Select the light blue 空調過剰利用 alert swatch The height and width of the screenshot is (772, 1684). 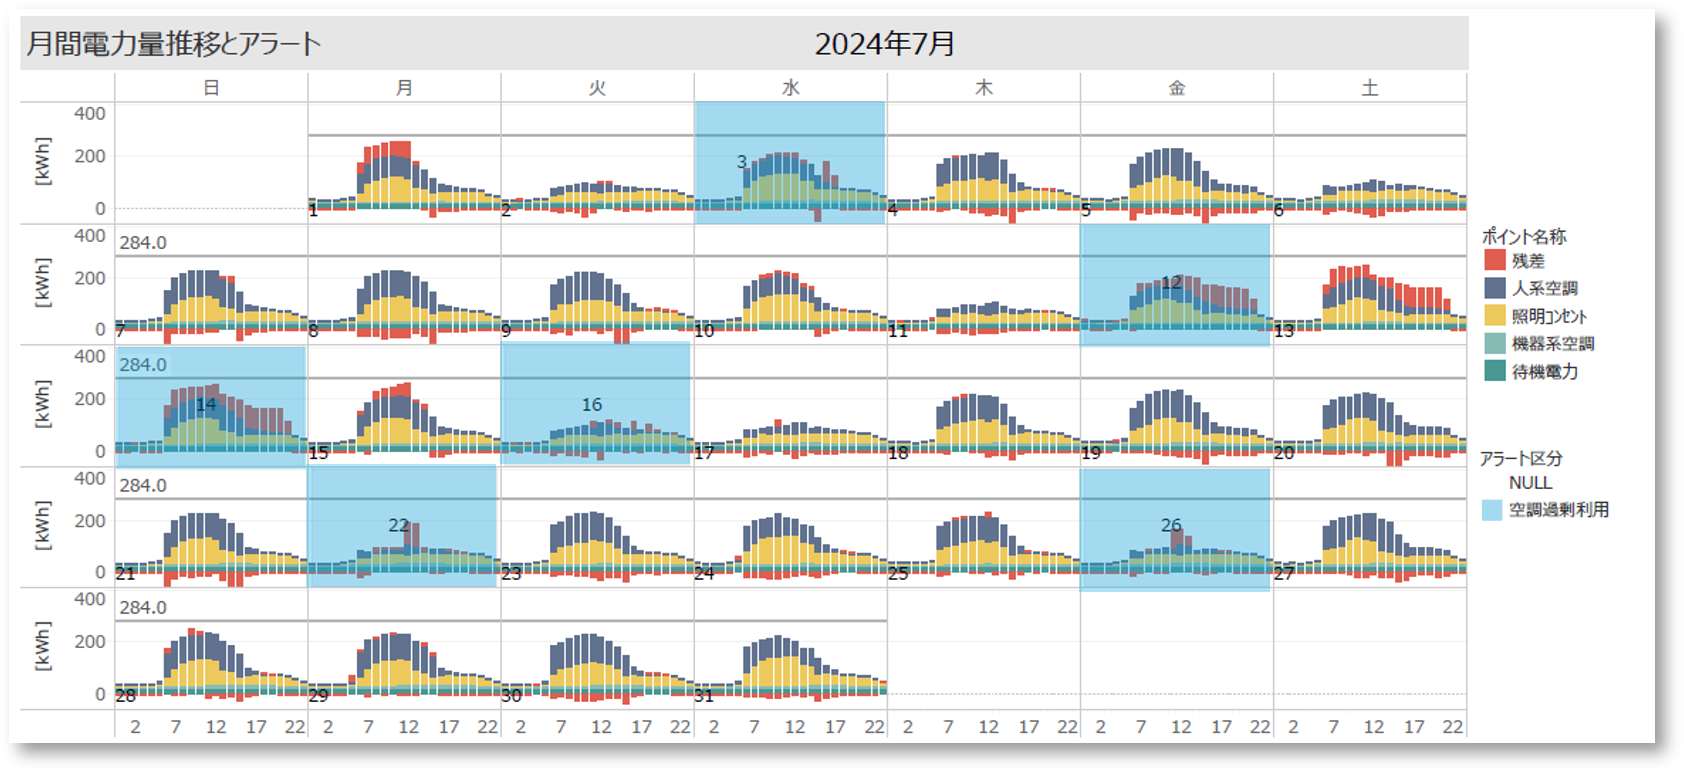[1492, 510]
